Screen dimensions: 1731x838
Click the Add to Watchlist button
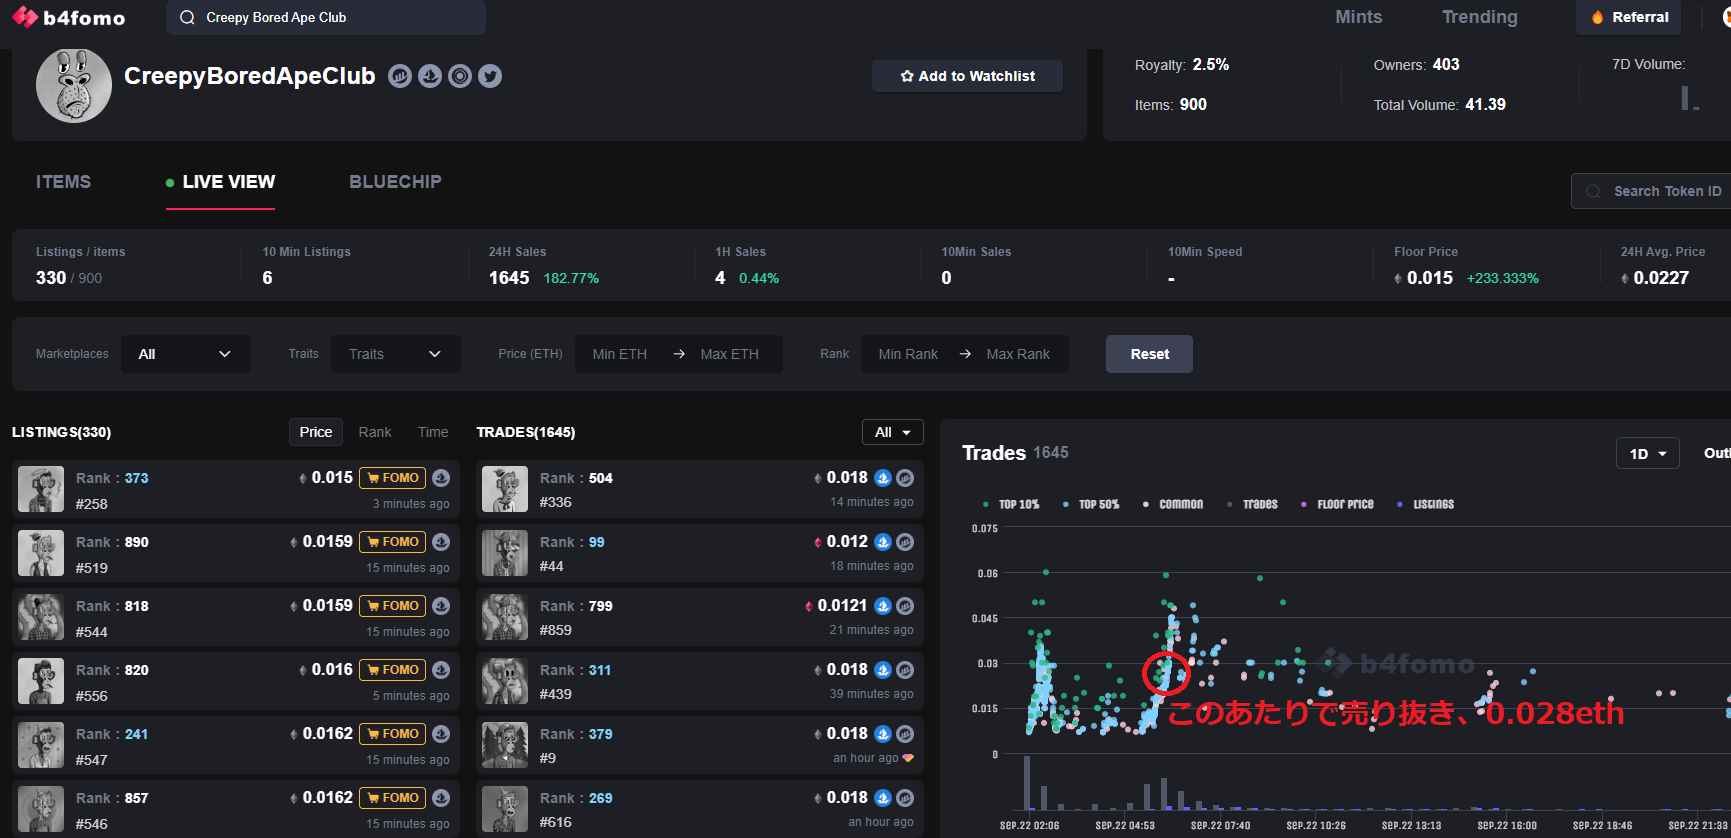[967, 76]
